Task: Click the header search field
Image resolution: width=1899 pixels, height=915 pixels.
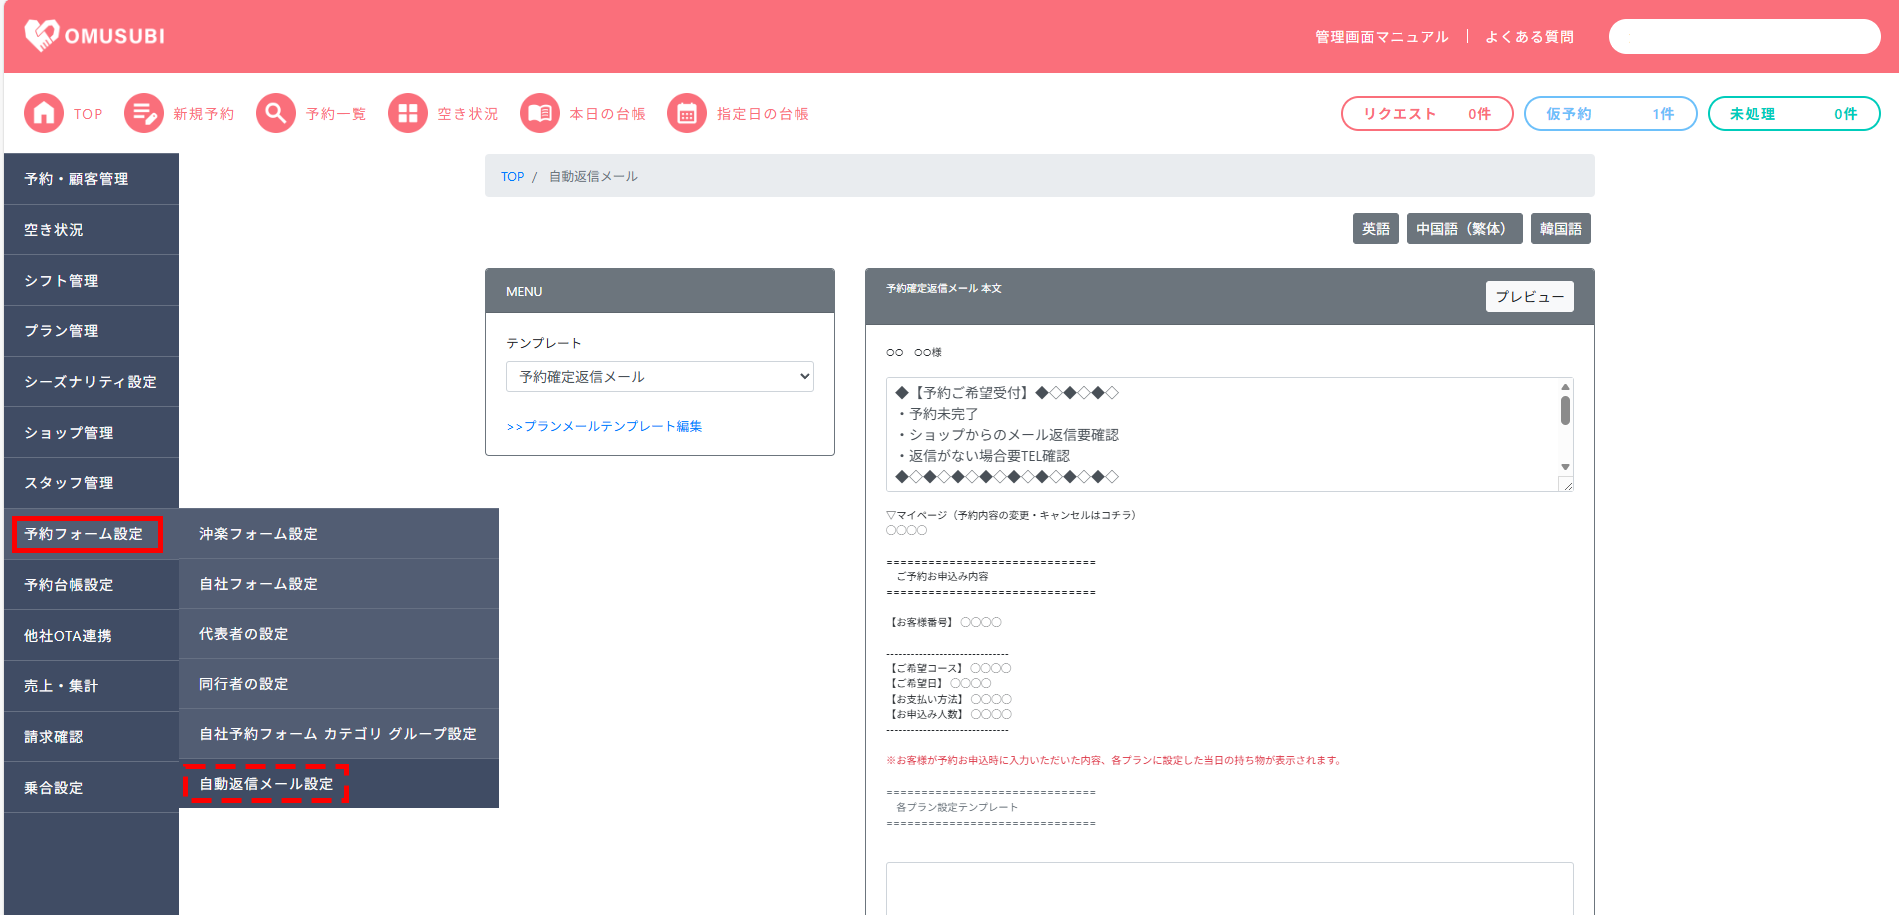Action: pos(1743,37)
